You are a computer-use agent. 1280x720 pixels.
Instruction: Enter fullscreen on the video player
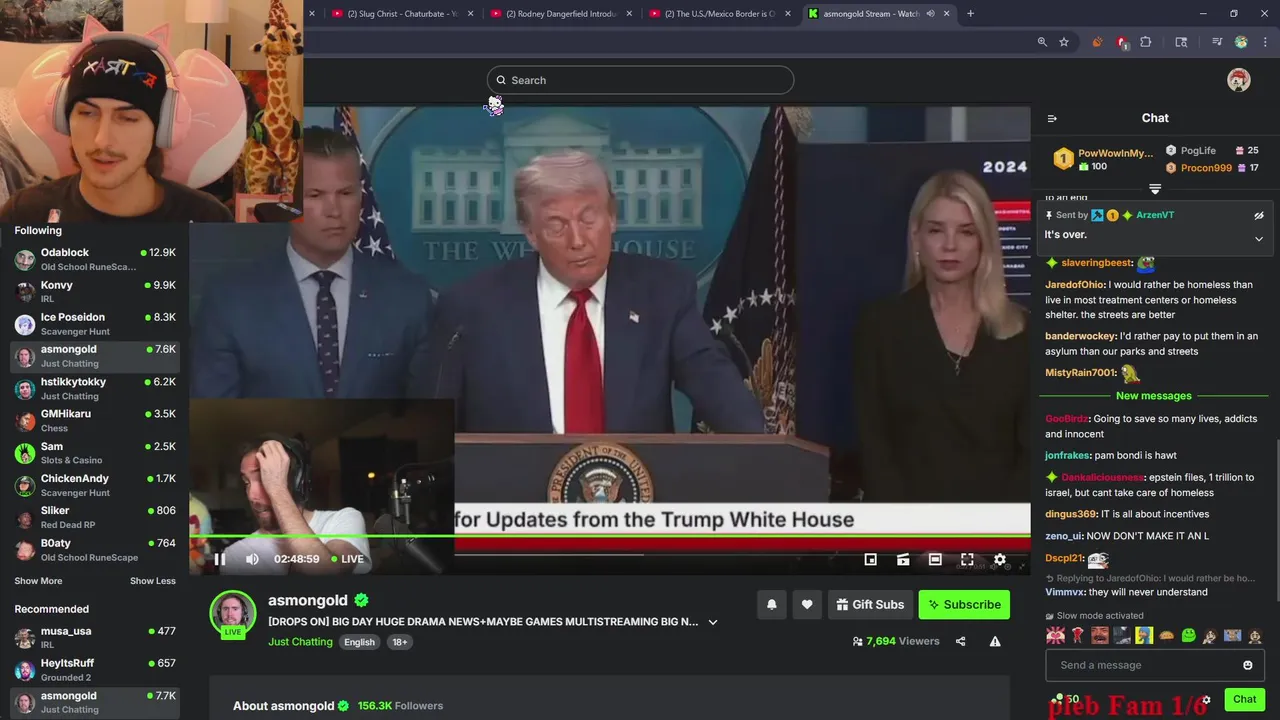(967, 560)
